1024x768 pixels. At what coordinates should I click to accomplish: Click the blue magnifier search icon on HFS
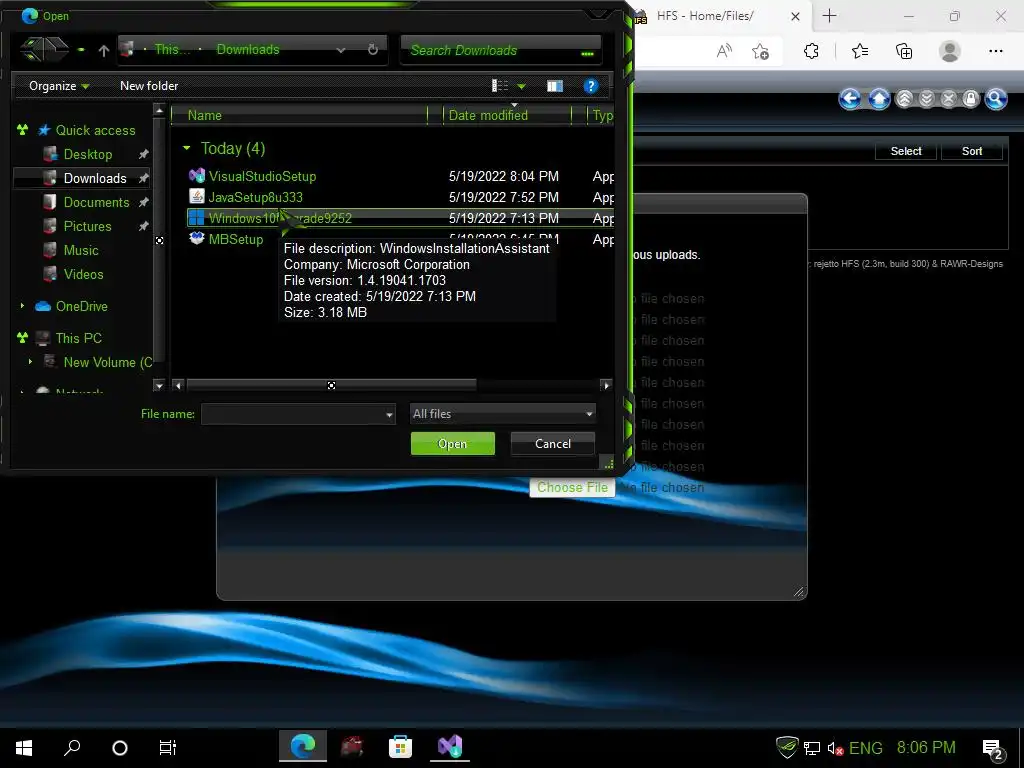(996, 99)
